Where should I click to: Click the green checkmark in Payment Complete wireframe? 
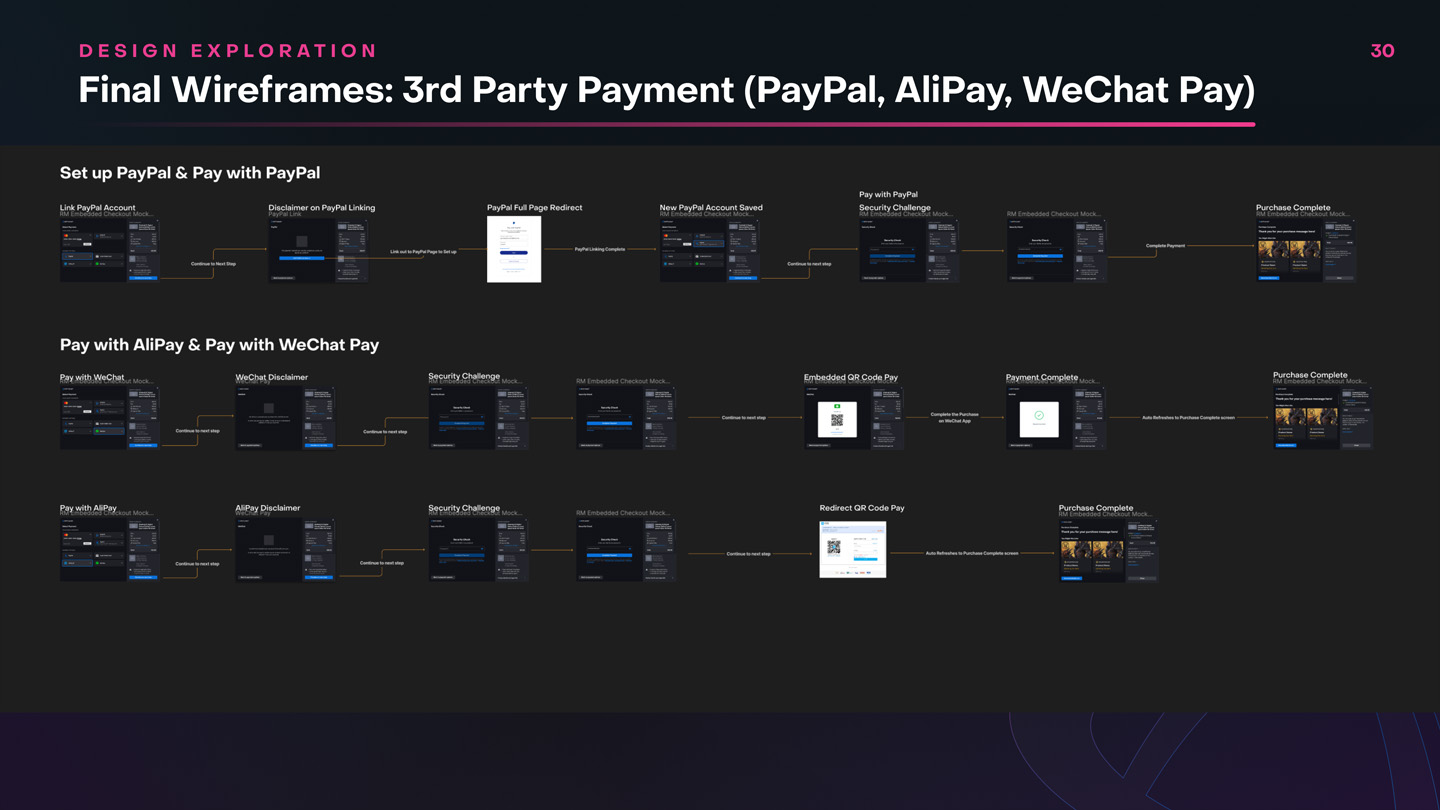1039,415
